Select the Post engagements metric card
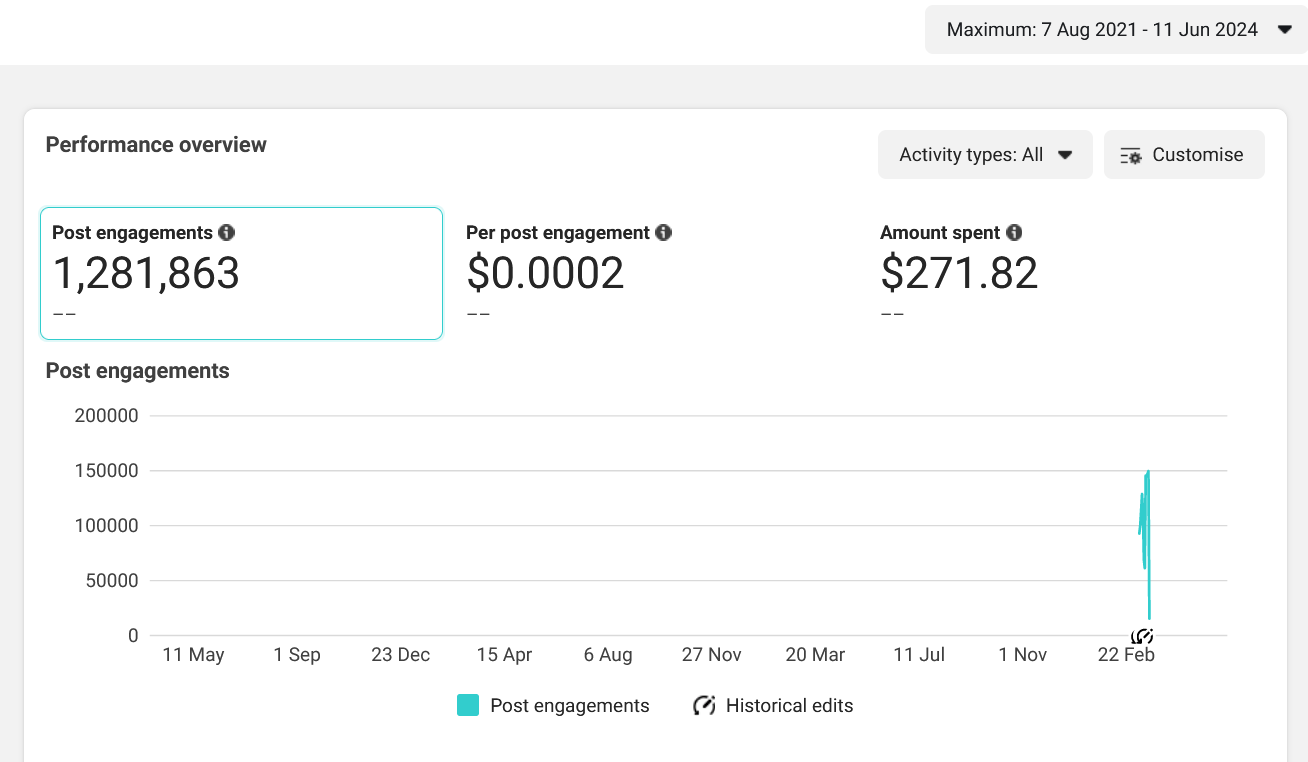 [241, 273]
